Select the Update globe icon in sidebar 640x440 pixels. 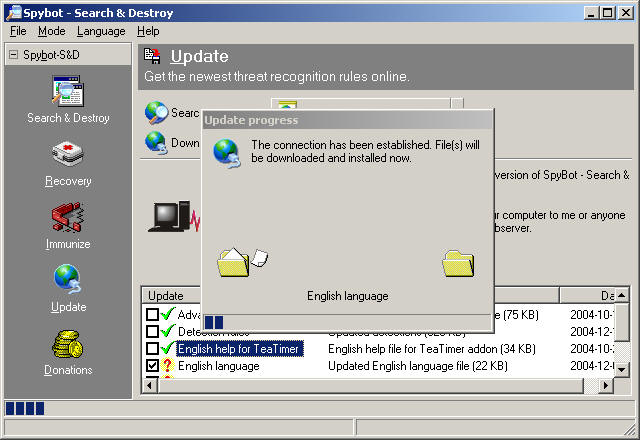coord(68,281)
